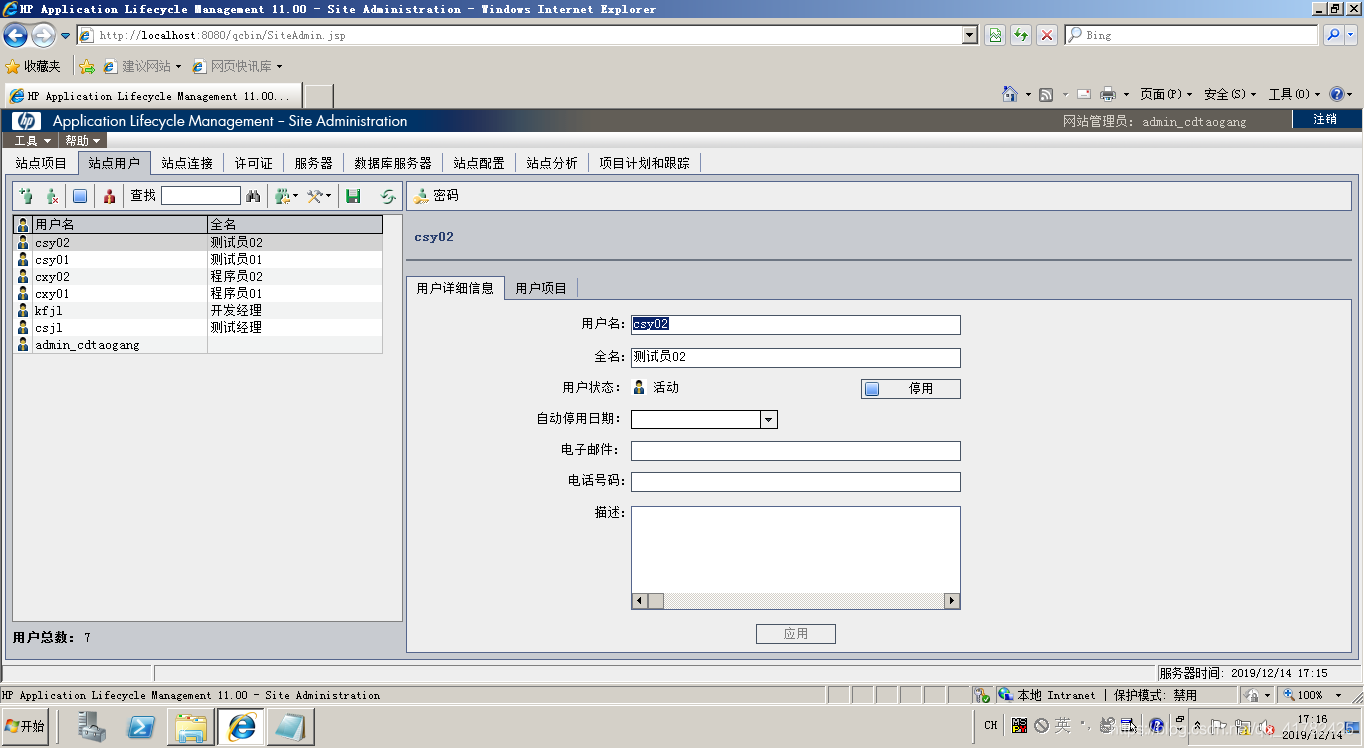Select user row admin_cdtaogang
Viewport: 1364px width, 748px height.
click(198, 345)
